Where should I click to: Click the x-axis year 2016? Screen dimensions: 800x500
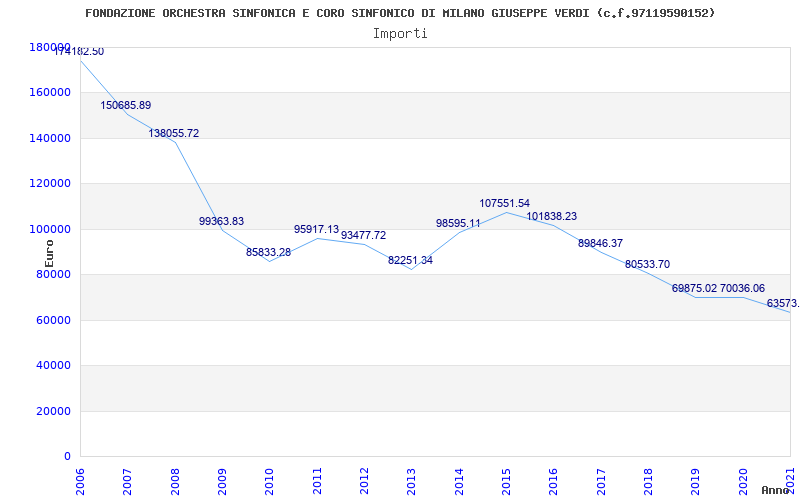tap(554, 481)
